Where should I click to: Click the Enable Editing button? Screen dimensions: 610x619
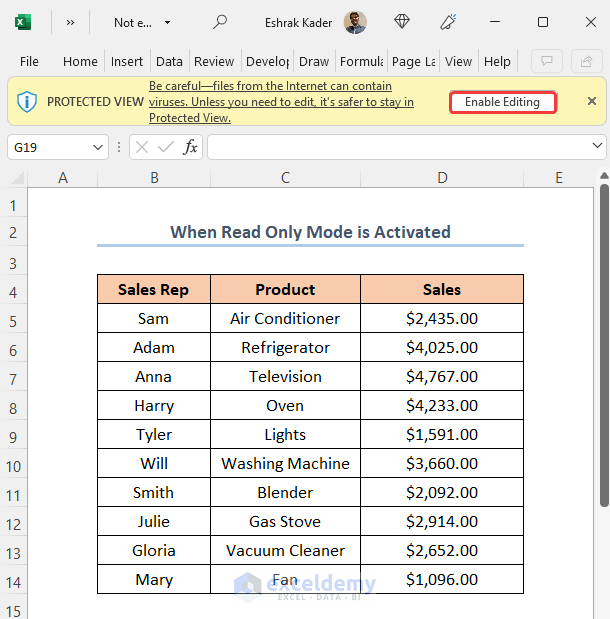click(502, 102)
